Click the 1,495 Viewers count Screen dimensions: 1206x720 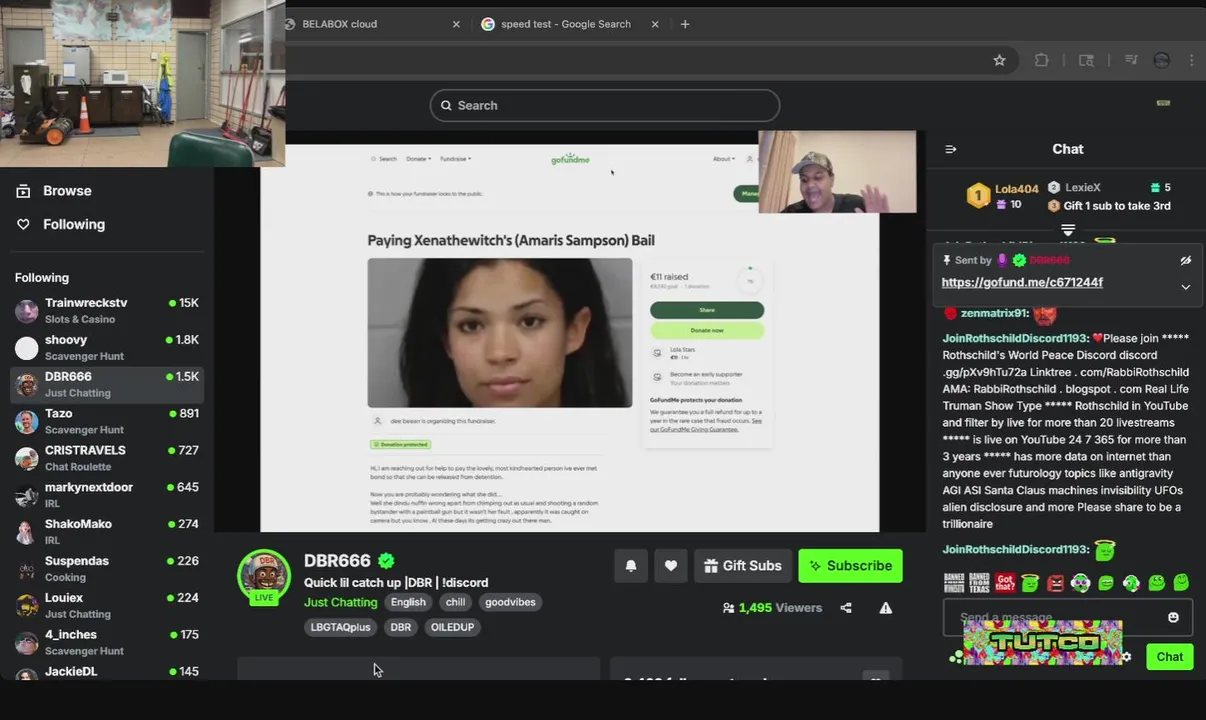coord(772,608)
